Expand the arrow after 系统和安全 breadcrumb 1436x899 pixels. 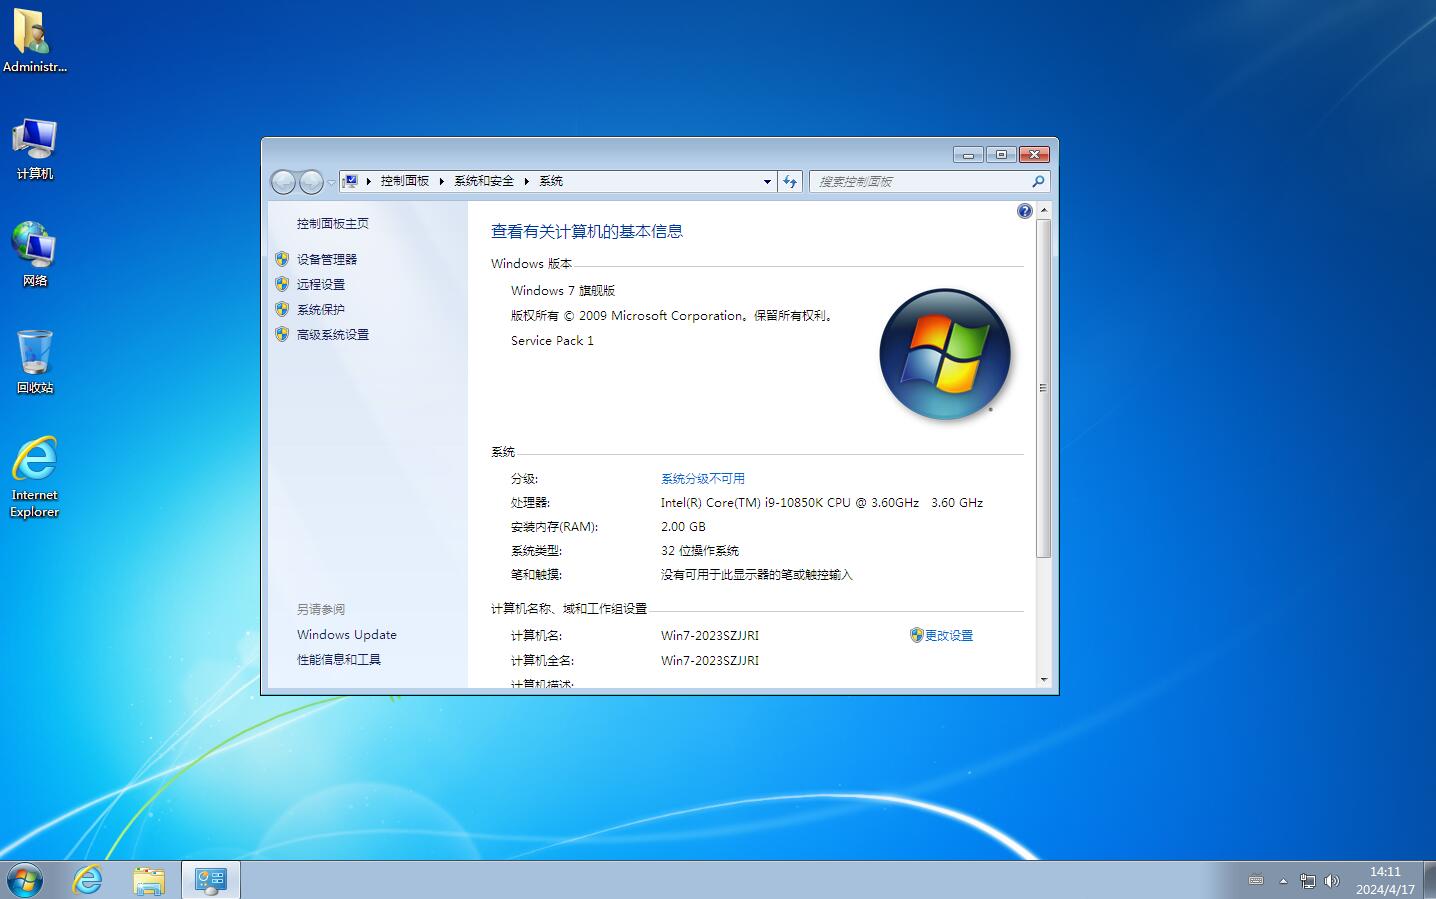526,181
